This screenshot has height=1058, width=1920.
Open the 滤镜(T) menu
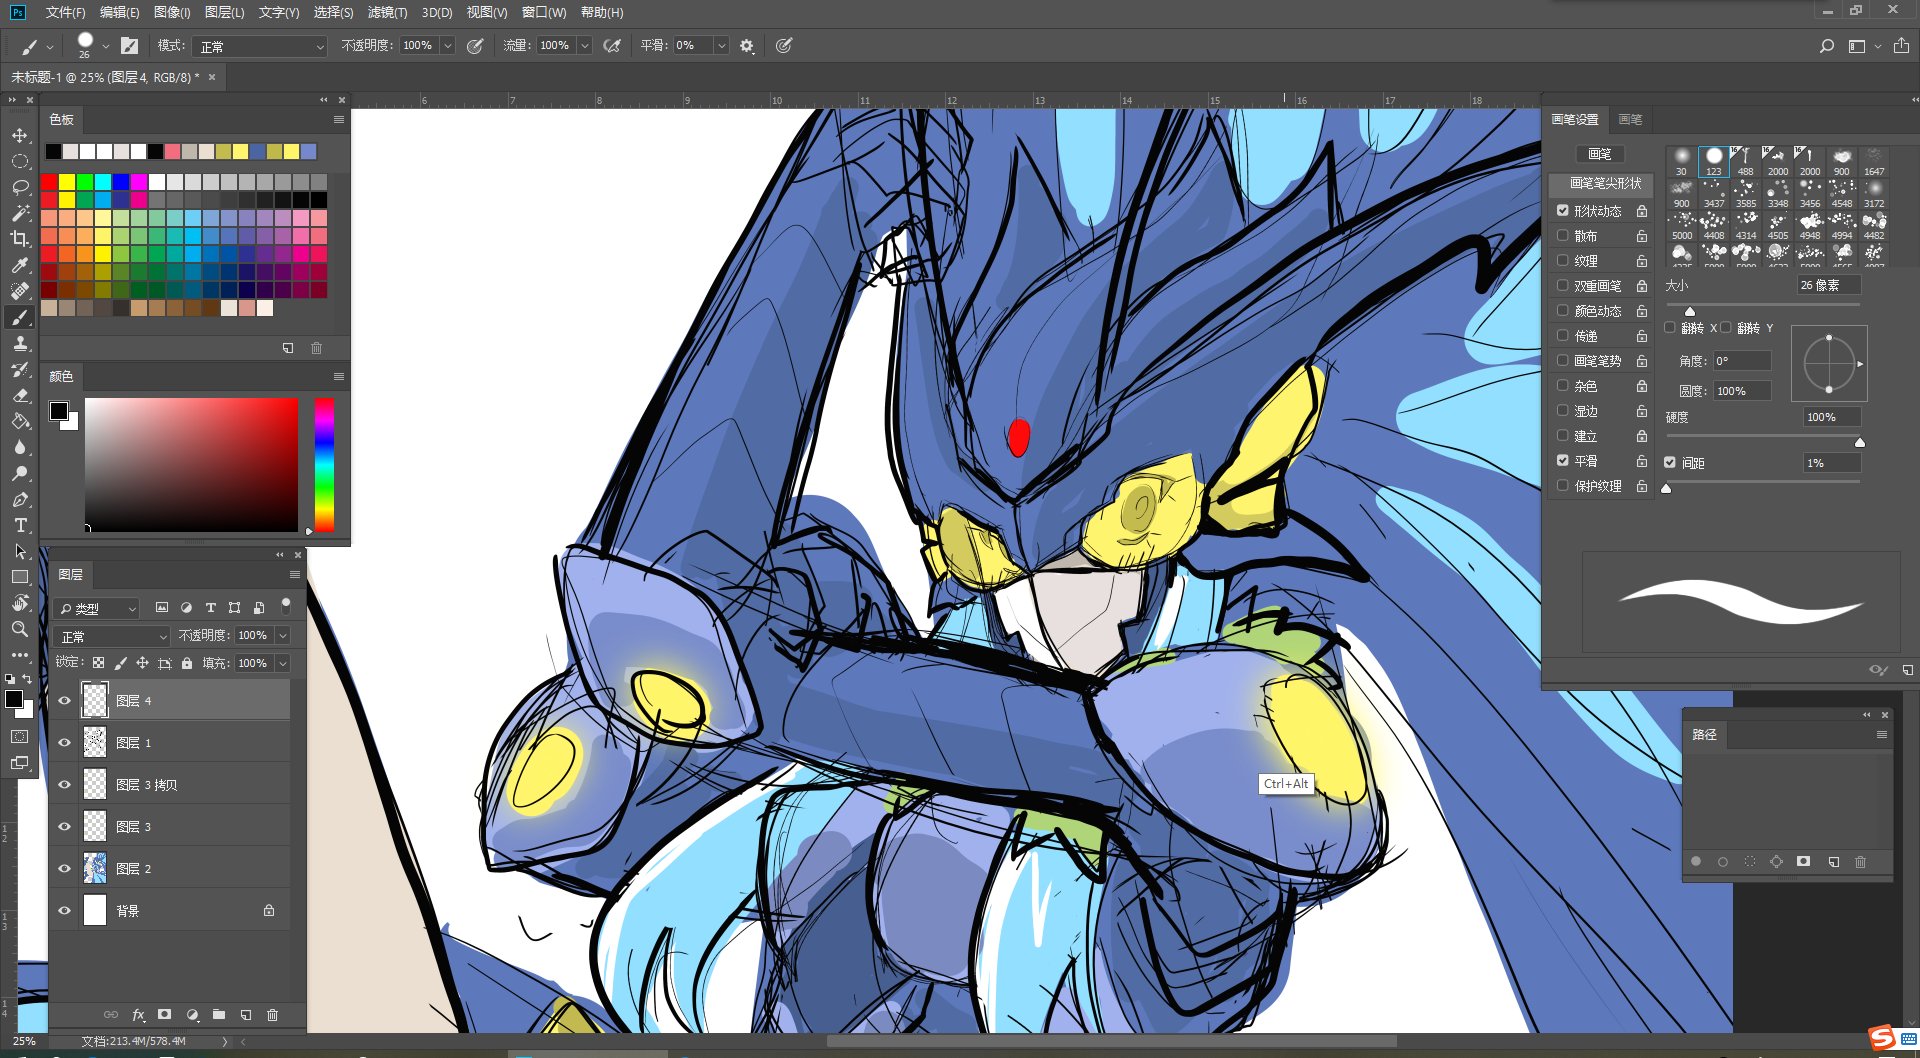[387, 12]
